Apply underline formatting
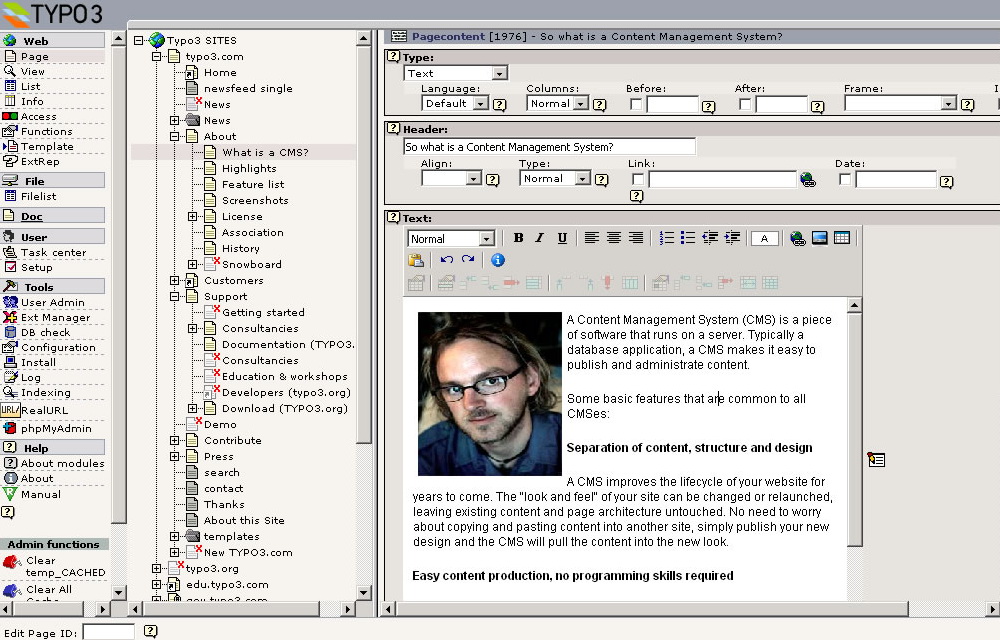Screen dimensions: 1000x640 click(562, 238)
